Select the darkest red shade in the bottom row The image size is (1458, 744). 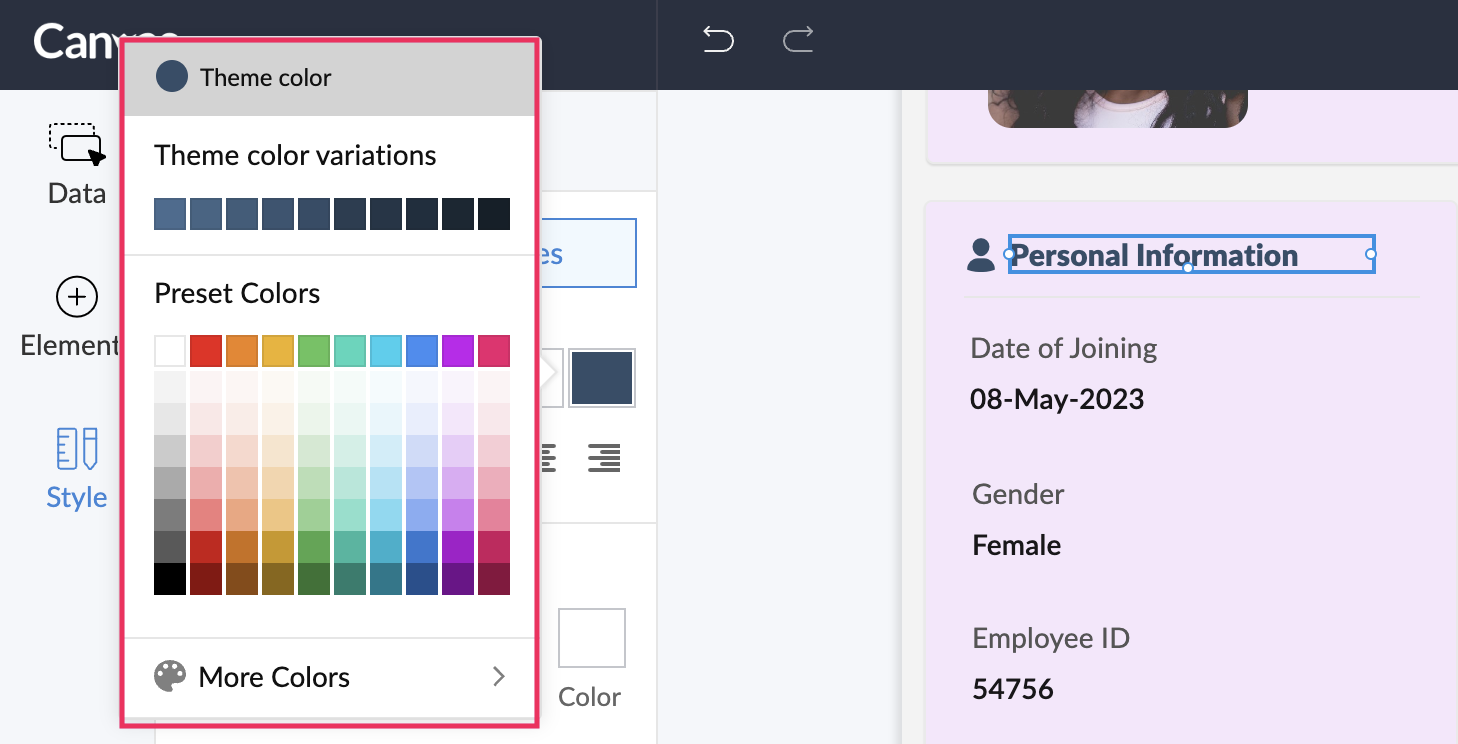[x=206, y=579]
